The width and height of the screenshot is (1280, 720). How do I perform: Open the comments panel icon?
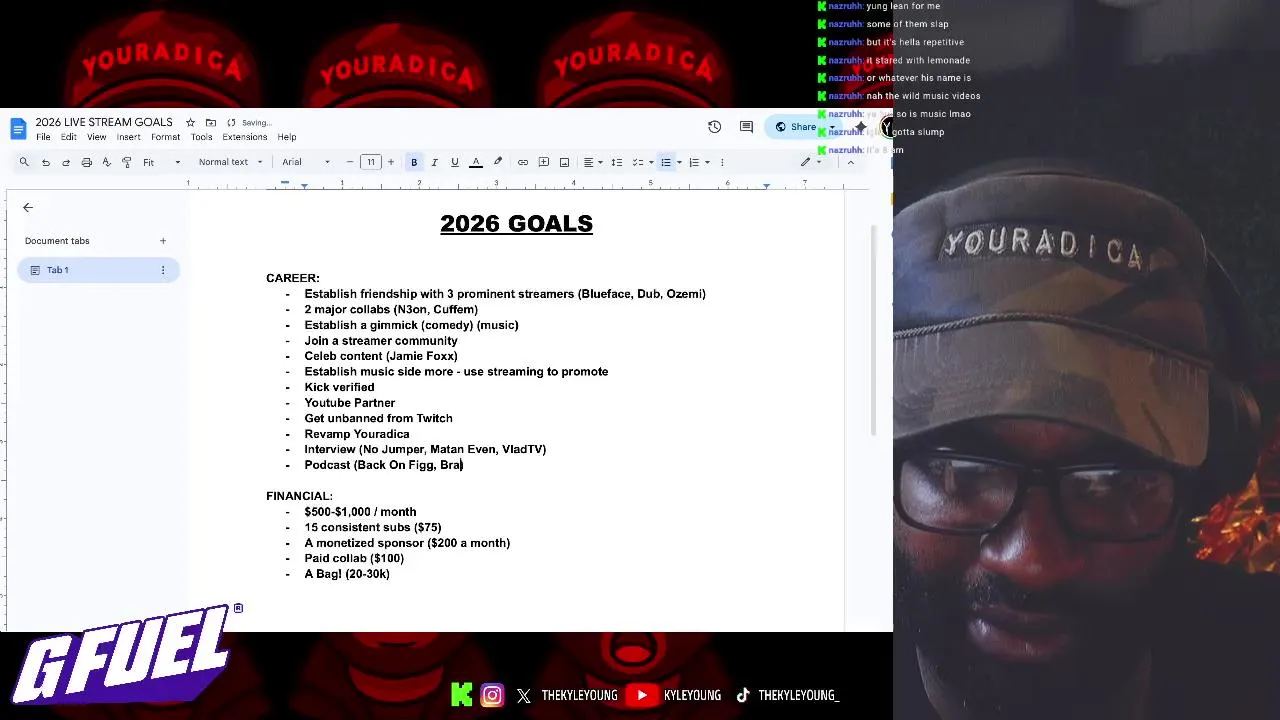point(746,127)
